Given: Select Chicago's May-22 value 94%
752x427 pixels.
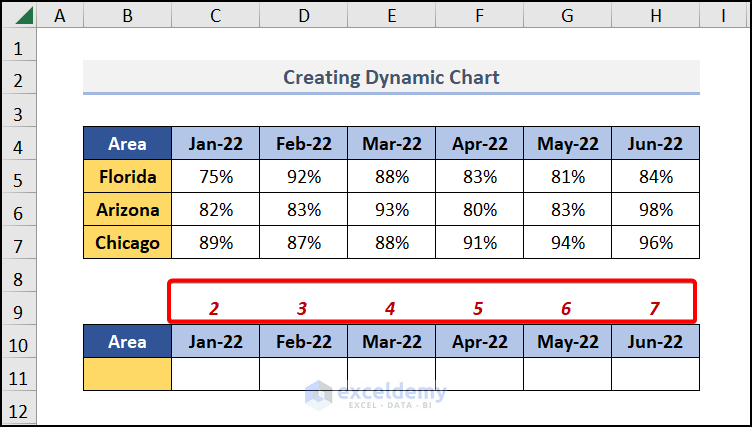Looking at the screenshot, I should 567,242.
